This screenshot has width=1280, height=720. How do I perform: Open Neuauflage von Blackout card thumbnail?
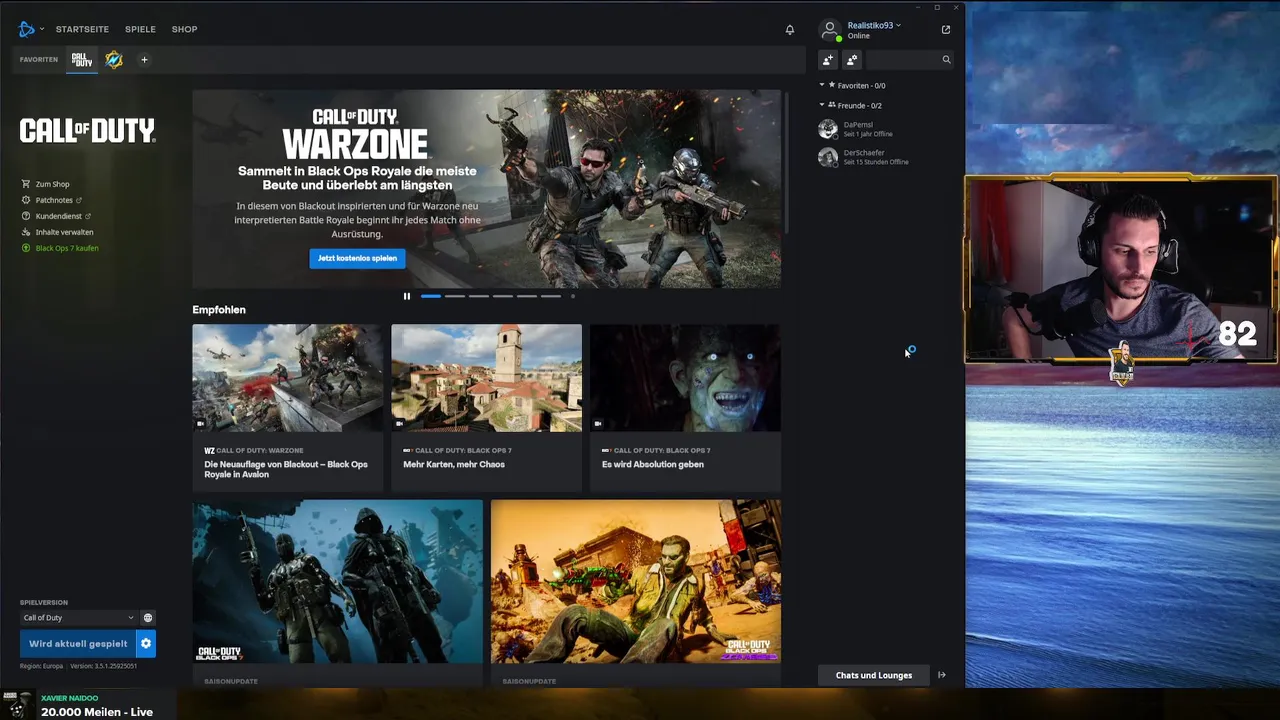[287, 378]
